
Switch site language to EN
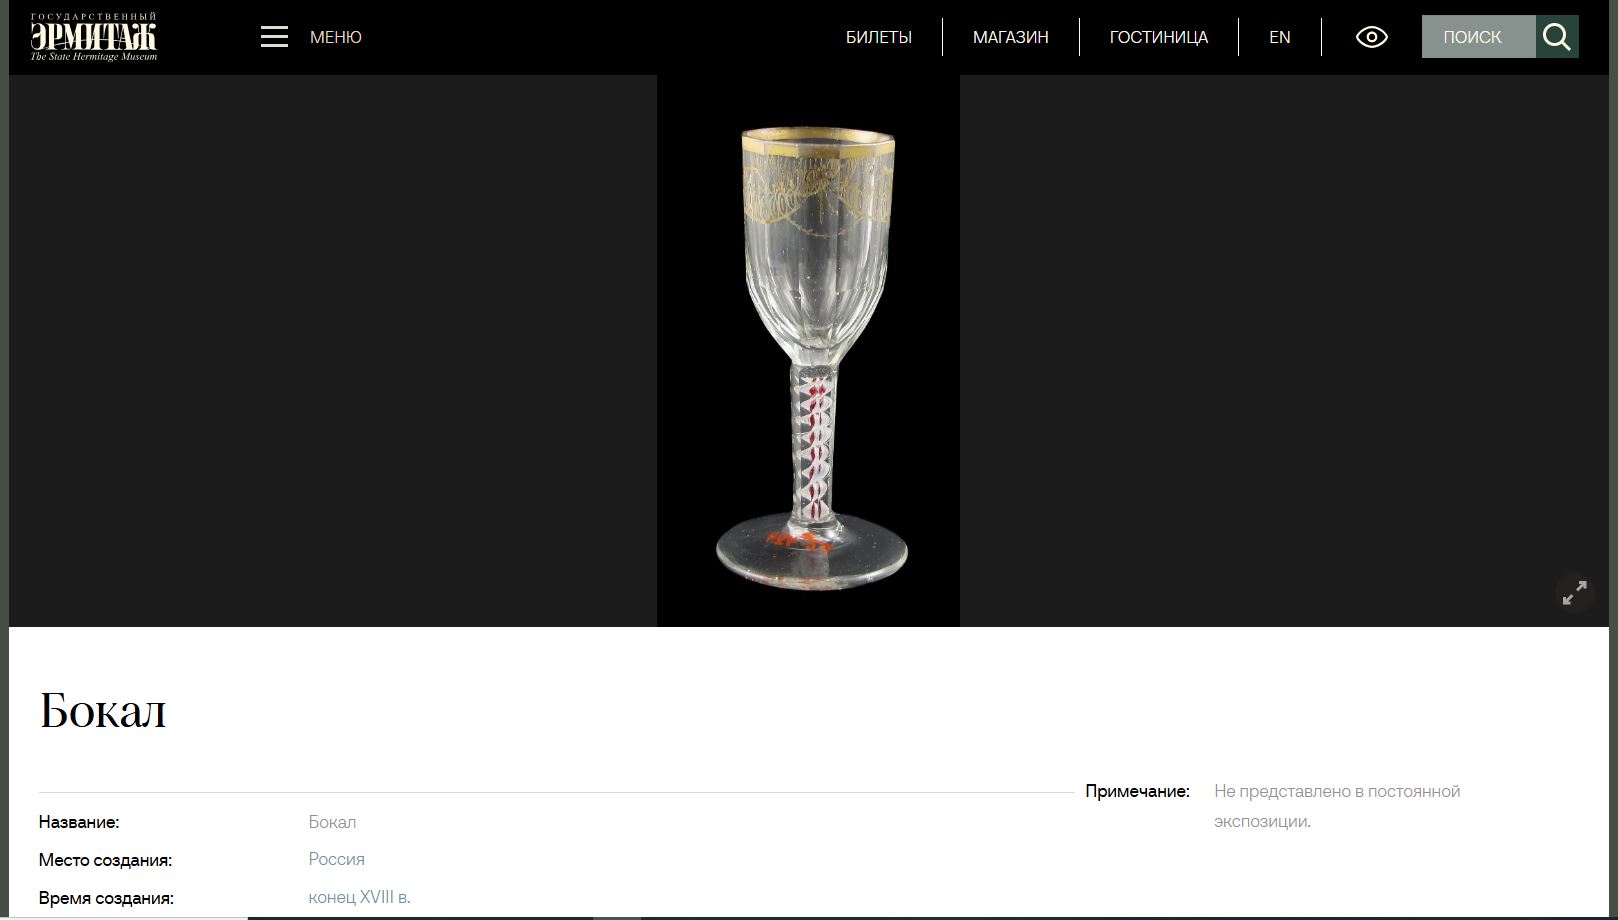pos(1279,37)
